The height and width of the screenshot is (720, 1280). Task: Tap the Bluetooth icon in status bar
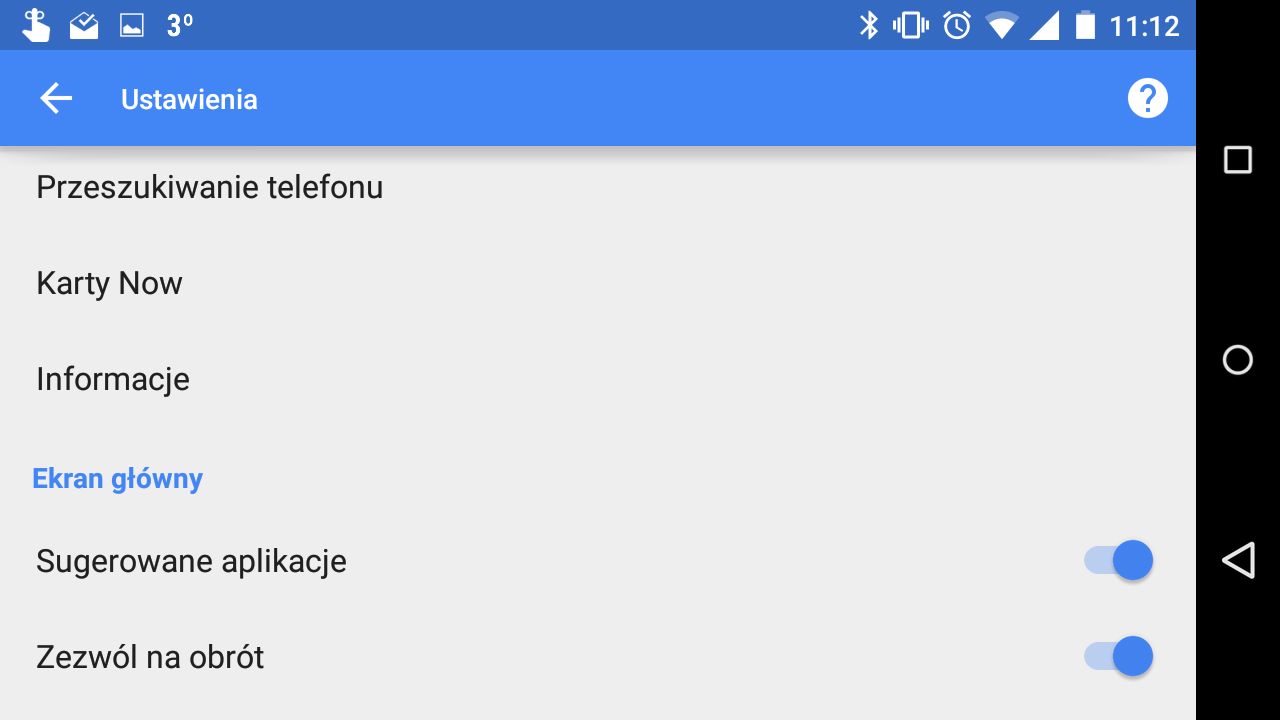(x=868, y=25)
